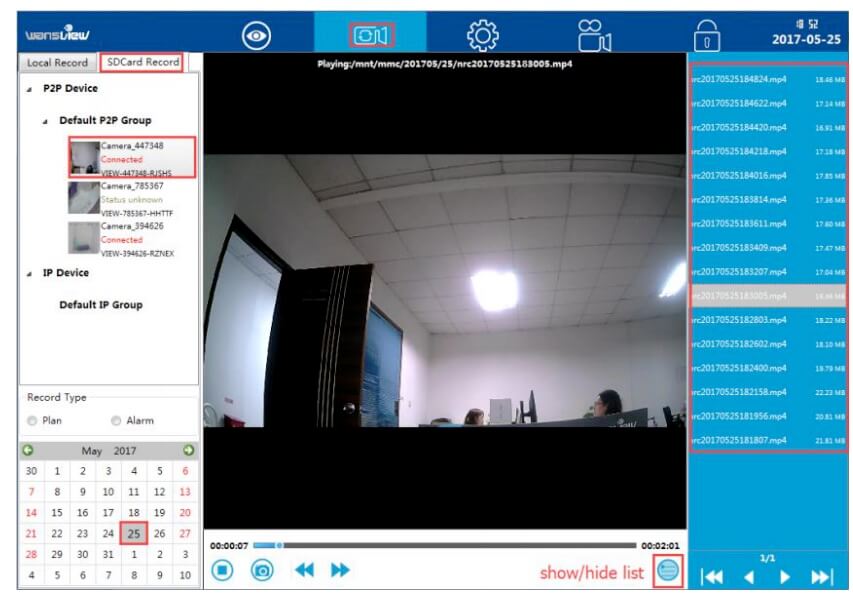Go to next month in calendar
The image size is (853, 601).
189,450
